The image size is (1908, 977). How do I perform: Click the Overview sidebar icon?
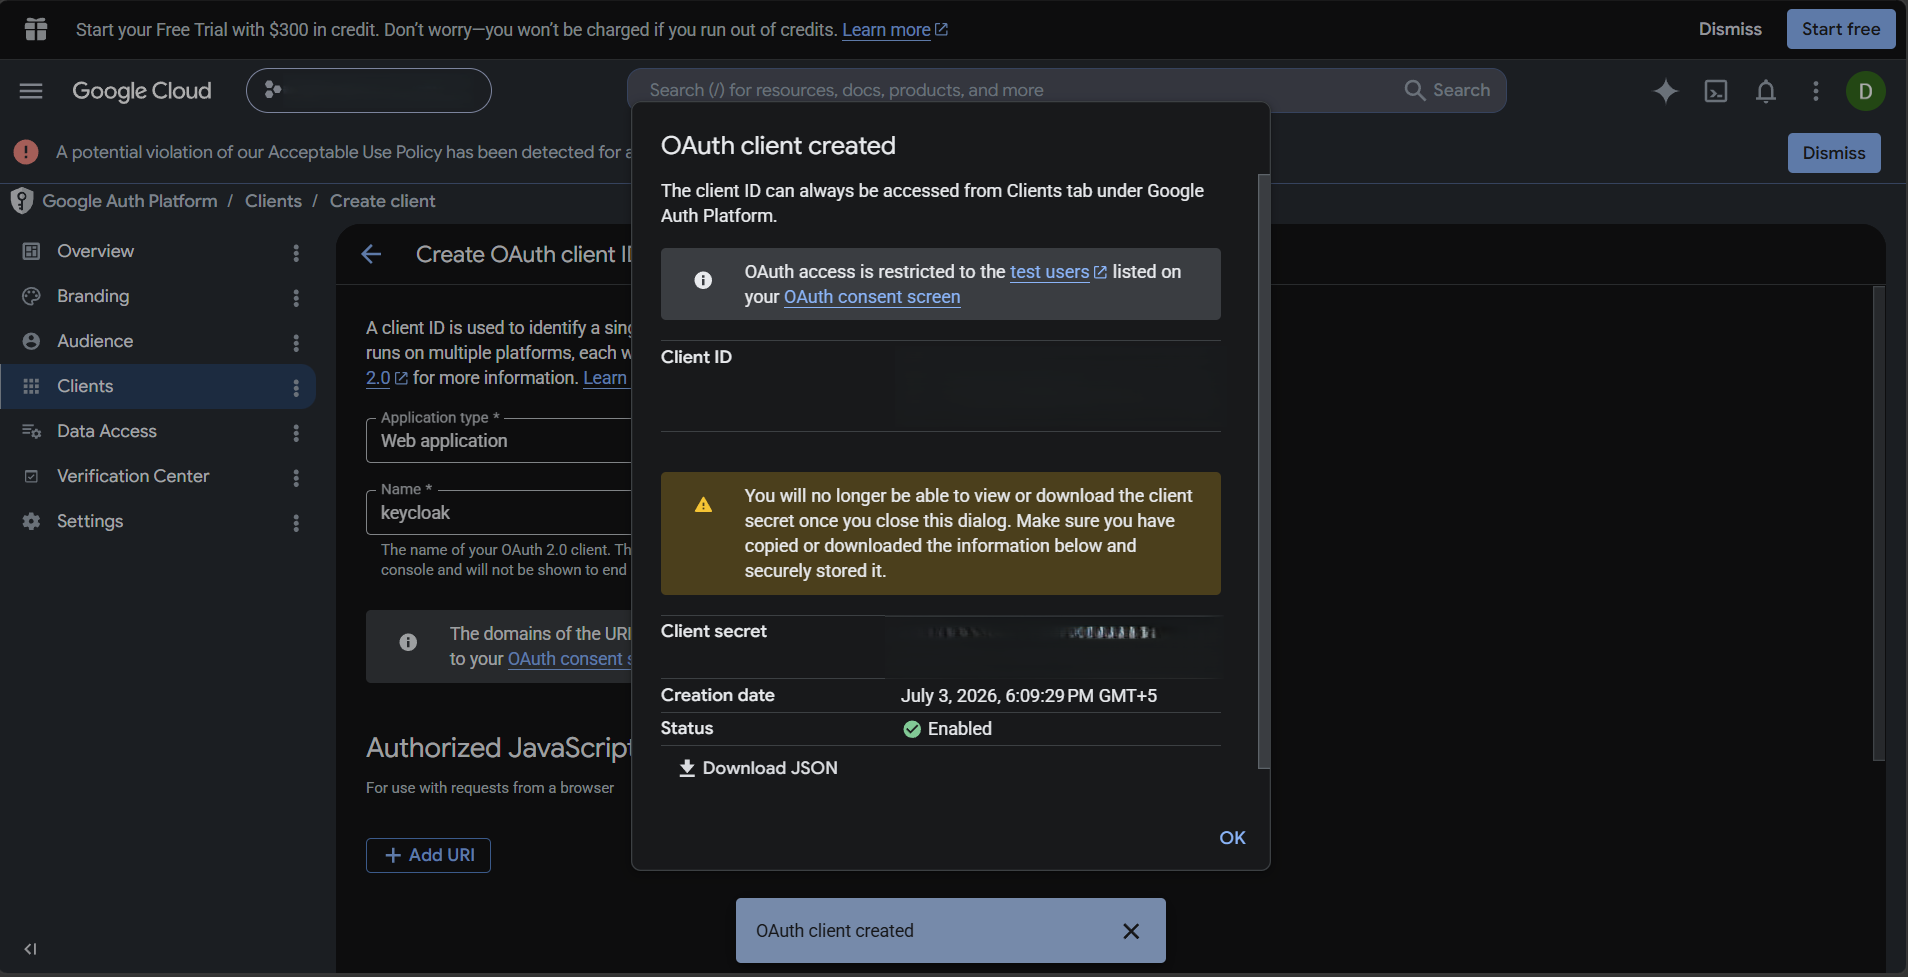pyautogui.click(x=31, y=251)
